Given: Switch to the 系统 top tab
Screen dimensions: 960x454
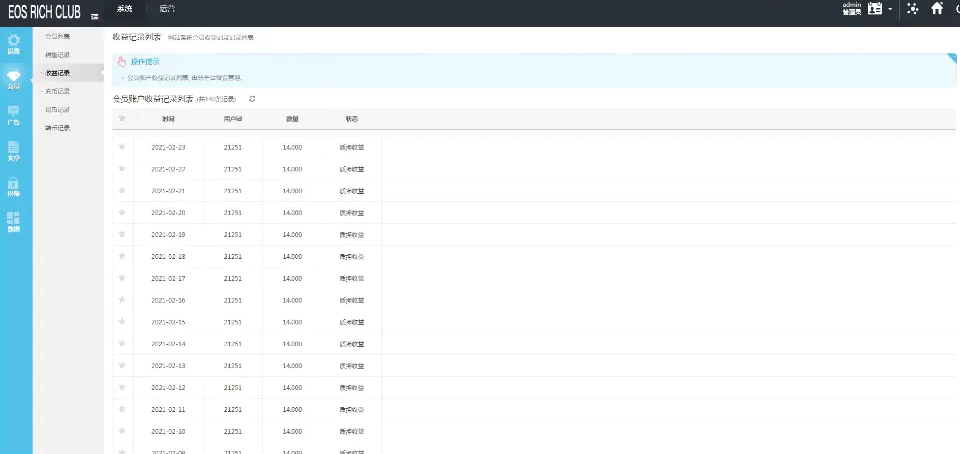Looking at the screenshot, I should click(x=124, y=8).
